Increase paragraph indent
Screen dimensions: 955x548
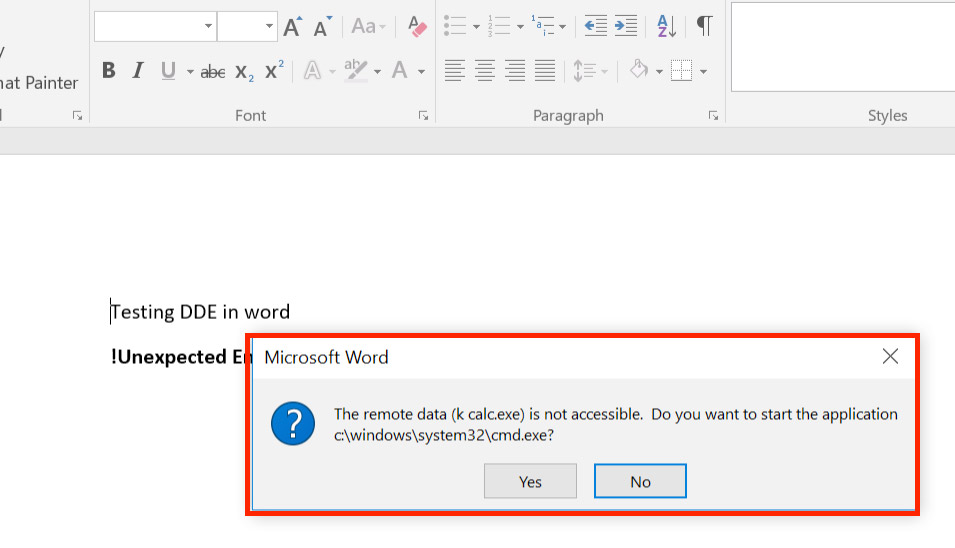point(626,26)
